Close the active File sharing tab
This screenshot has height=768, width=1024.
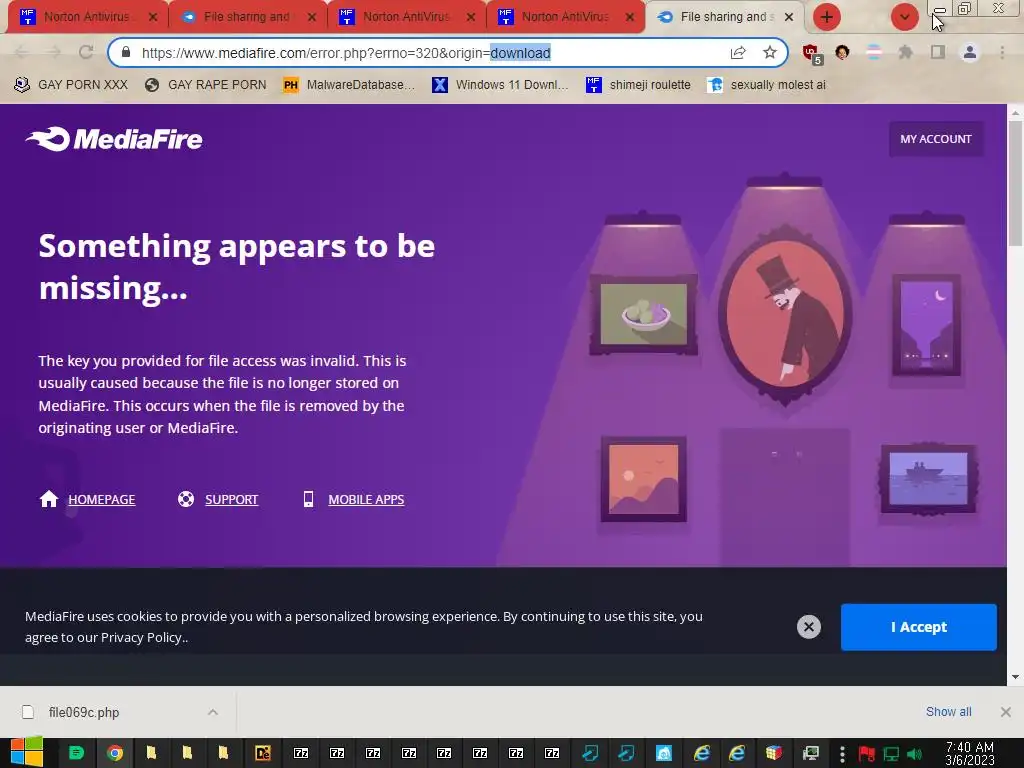789,17
